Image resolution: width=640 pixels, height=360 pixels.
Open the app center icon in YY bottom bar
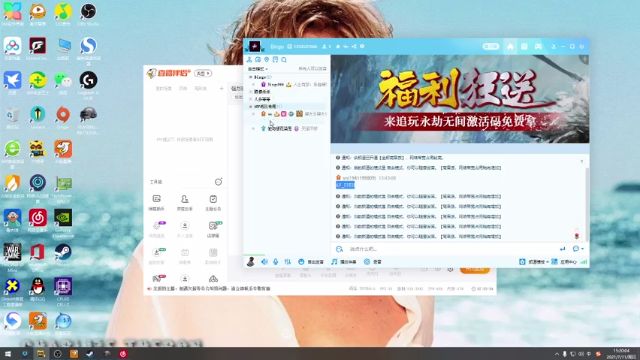[554, 262]
